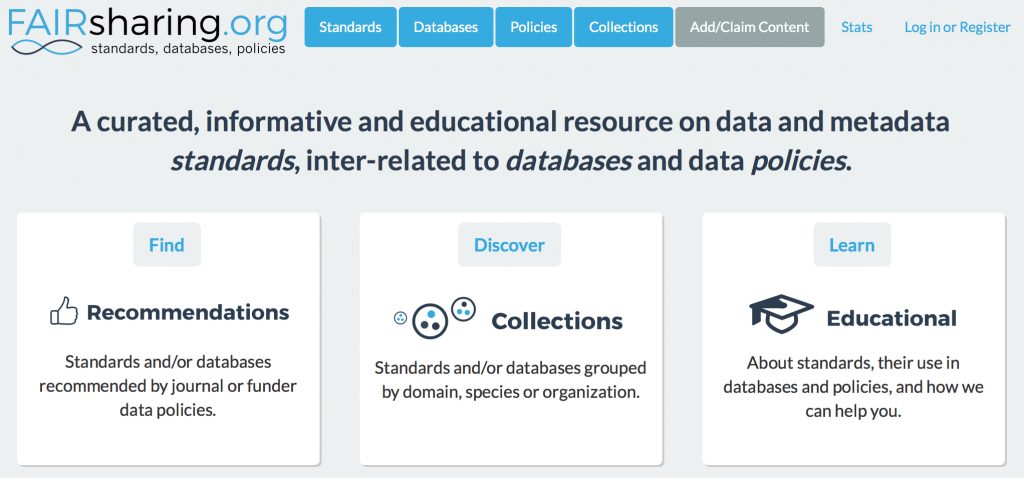The image size is (1024, 478).
Task: Click the Collections circles icon
Action: (435, 316)
